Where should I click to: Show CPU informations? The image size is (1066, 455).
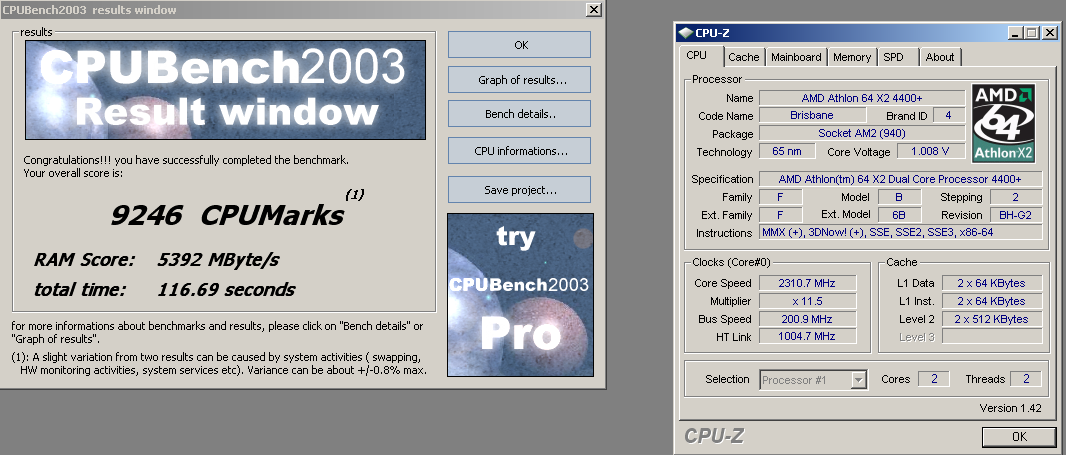click(519, 150)
